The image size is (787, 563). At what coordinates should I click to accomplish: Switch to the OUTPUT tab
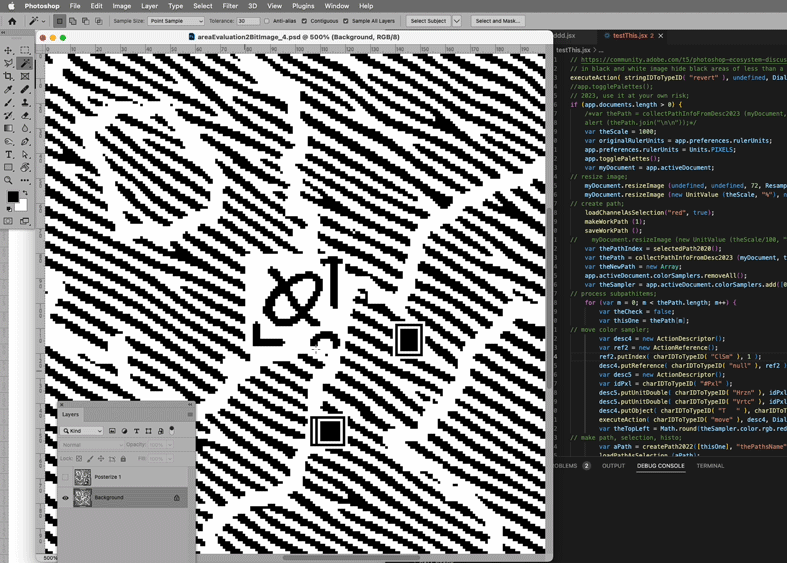click(x=613, y=466)
